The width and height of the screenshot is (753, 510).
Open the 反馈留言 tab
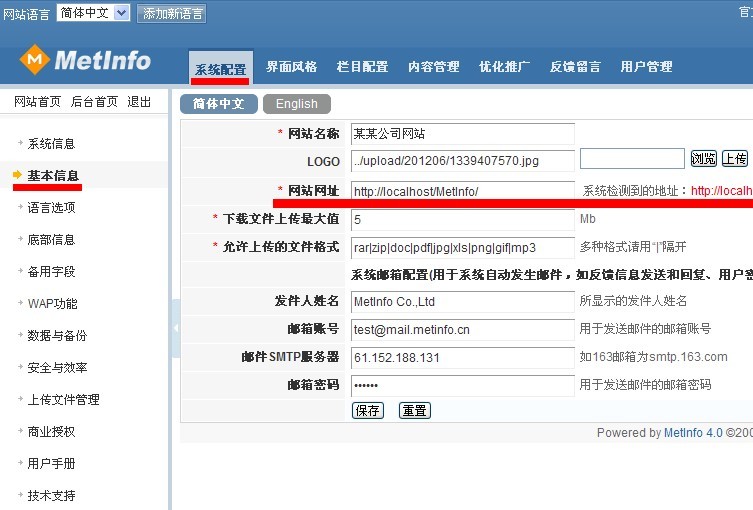pyautogui.click(x=575, y=66)
